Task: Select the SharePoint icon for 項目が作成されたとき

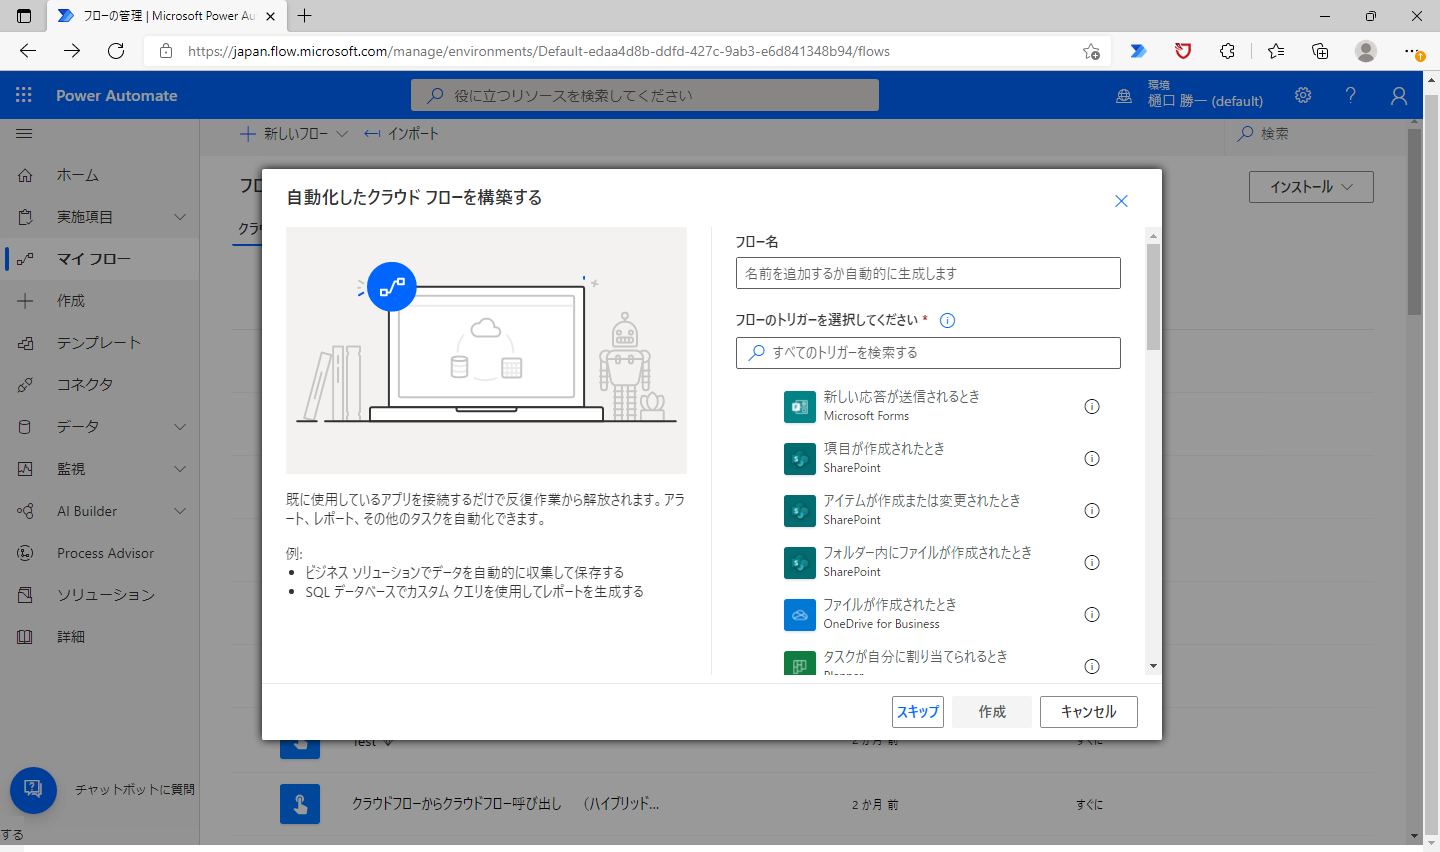Action: pos(800,459)
